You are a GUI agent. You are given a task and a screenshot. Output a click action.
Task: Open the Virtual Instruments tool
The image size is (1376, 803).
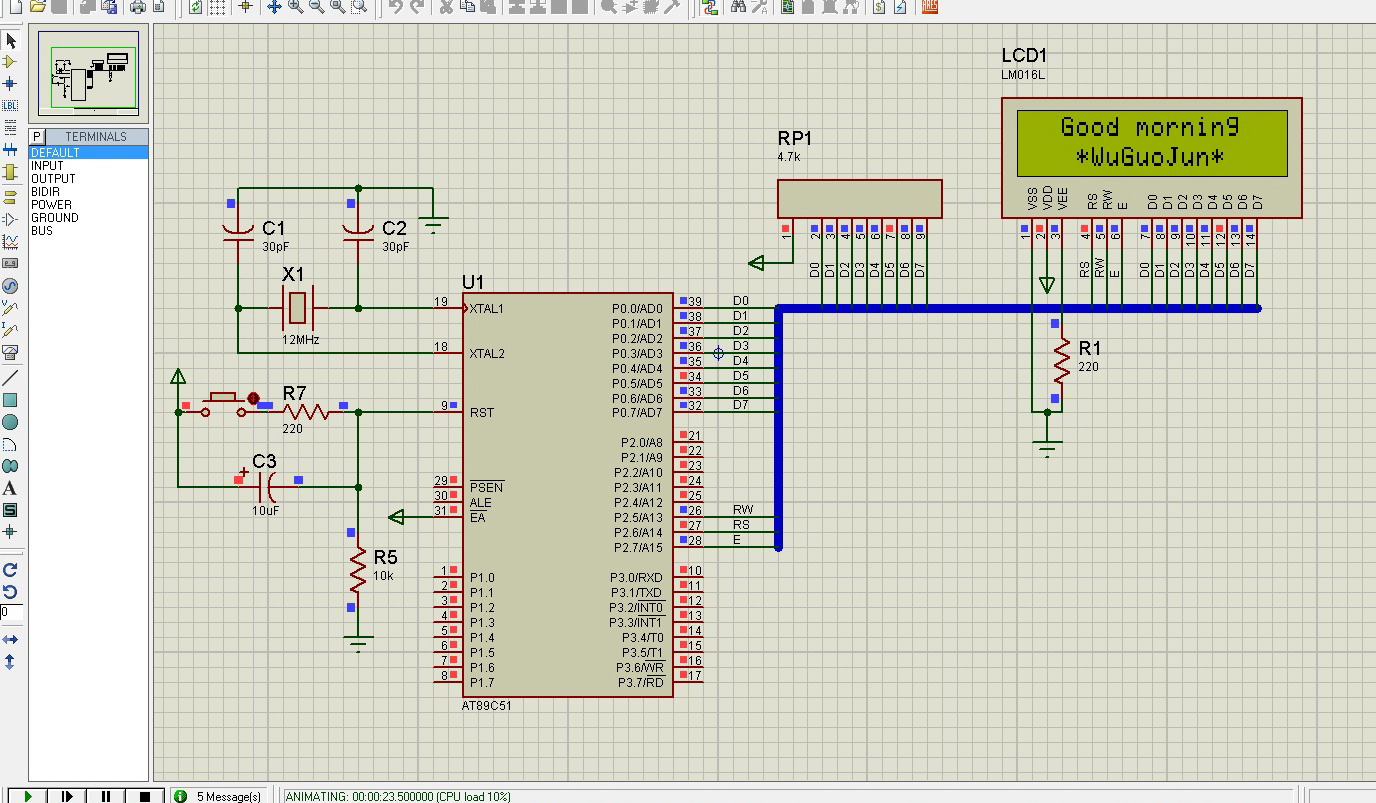[11, 352]
